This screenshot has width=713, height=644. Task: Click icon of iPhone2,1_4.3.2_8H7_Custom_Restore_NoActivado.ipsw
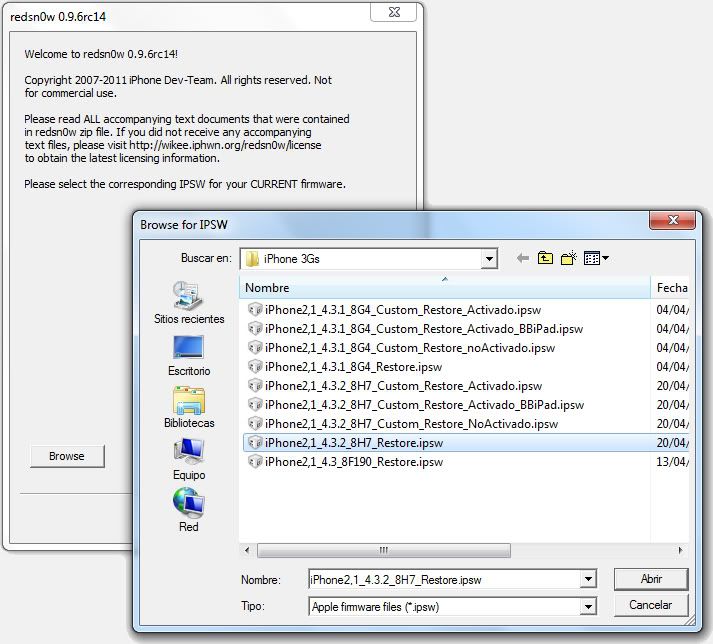coord(255,424)
